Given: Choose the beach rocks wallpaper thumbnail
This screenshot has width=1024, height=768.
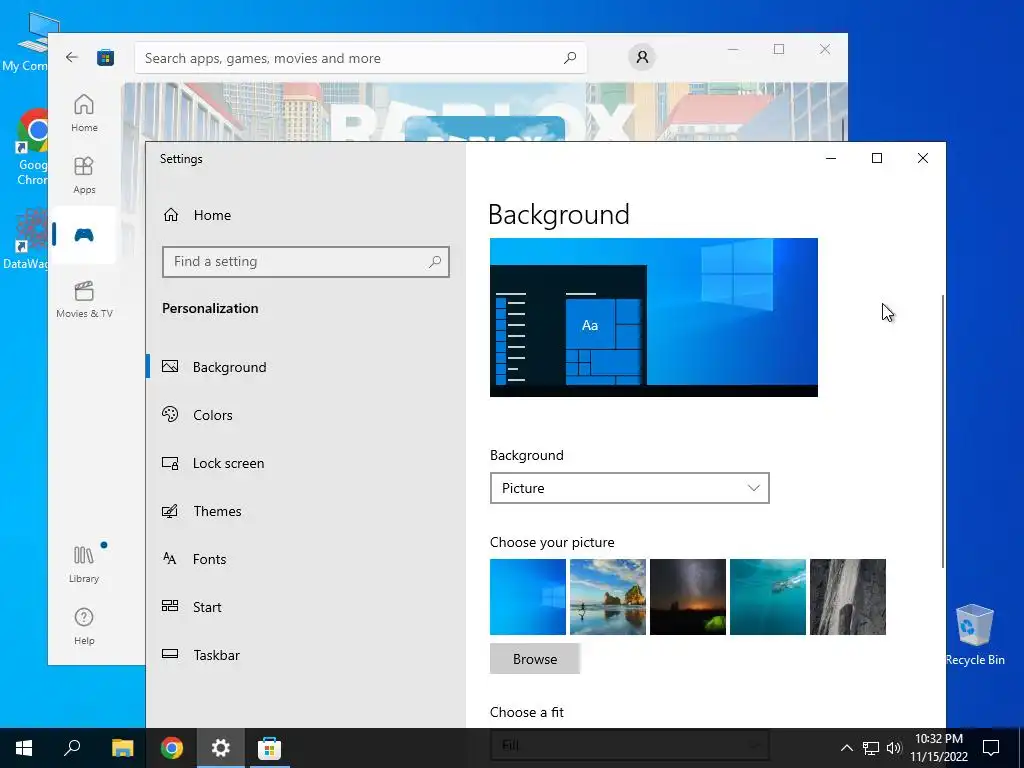Looking at the screenshot, I should point(608,597).
